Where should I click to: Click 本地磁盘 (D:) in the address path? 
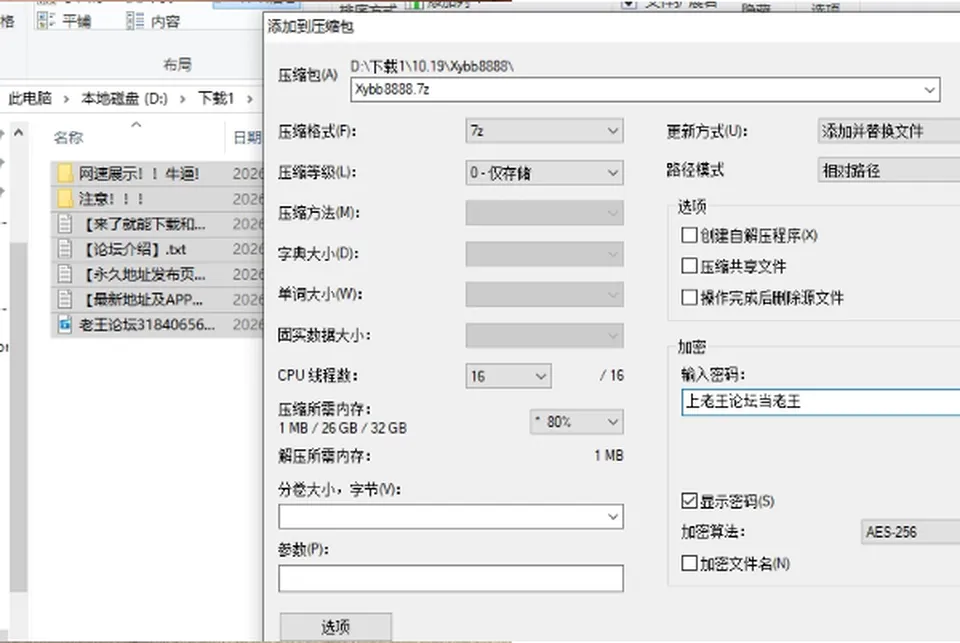(x=124, y=98)
